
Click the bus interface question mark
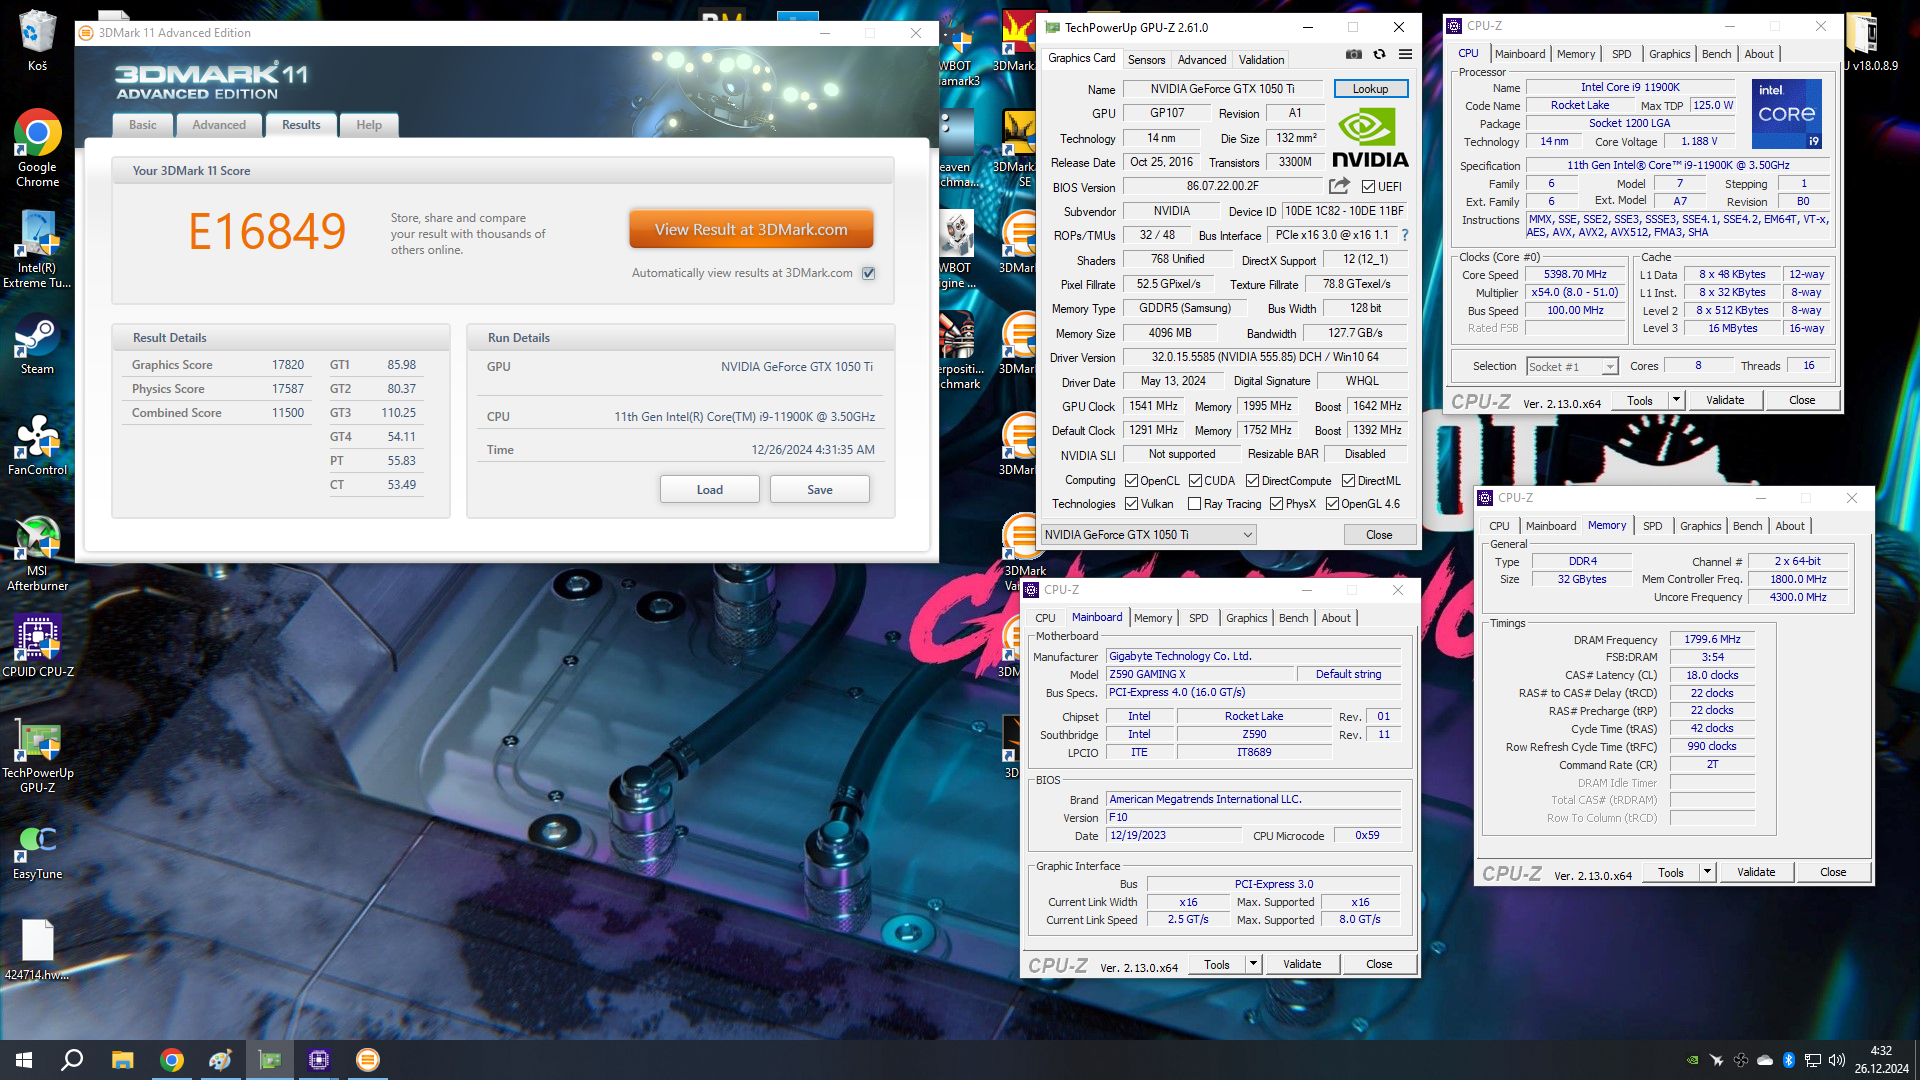click(1405, 235)
